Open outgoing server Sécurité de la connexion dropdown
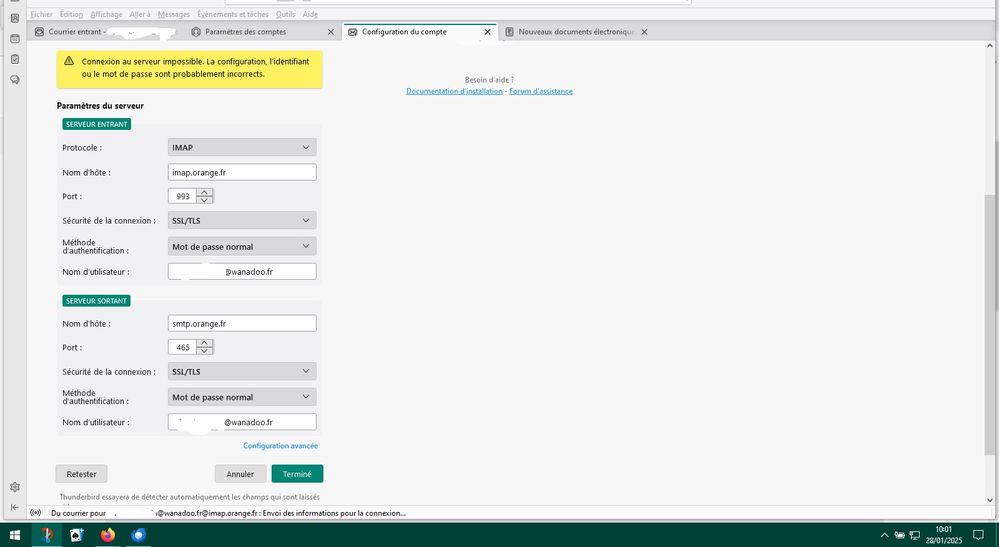 pos(242,371)
